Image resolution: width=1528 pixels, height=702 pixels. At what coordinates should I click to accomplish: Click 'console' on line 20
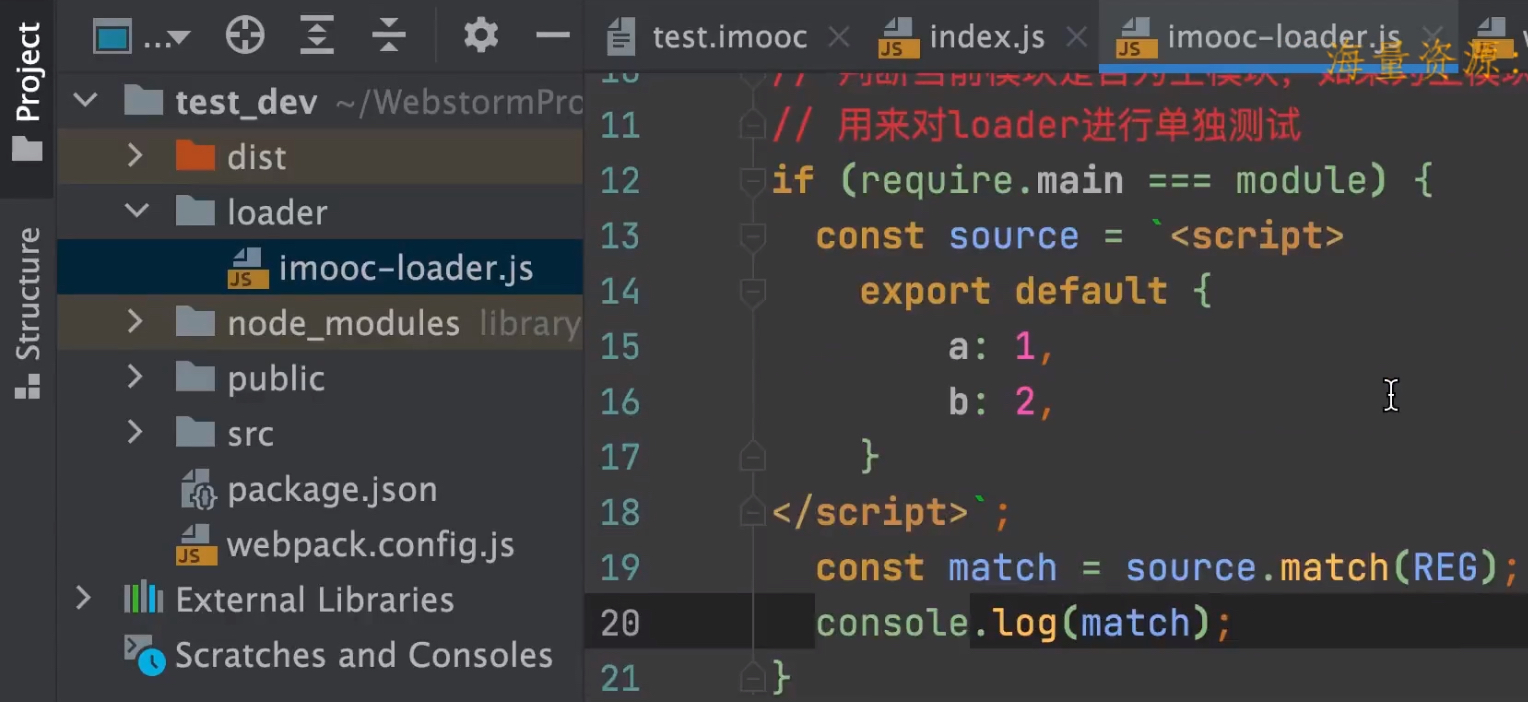(892, 623)
